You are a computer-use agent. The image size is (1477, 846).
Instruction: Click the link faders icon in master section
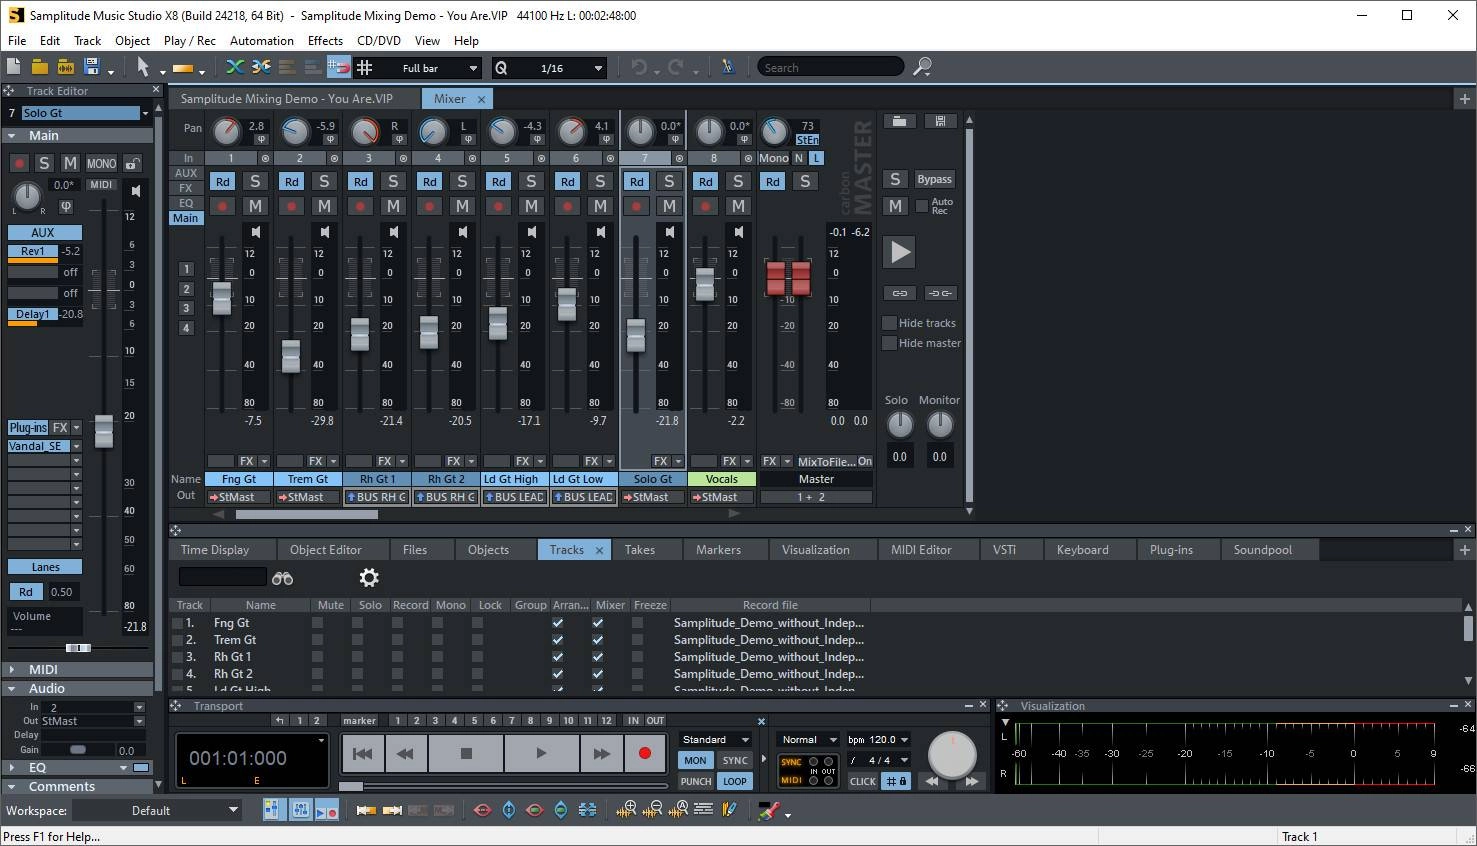[x=899, y=293]
